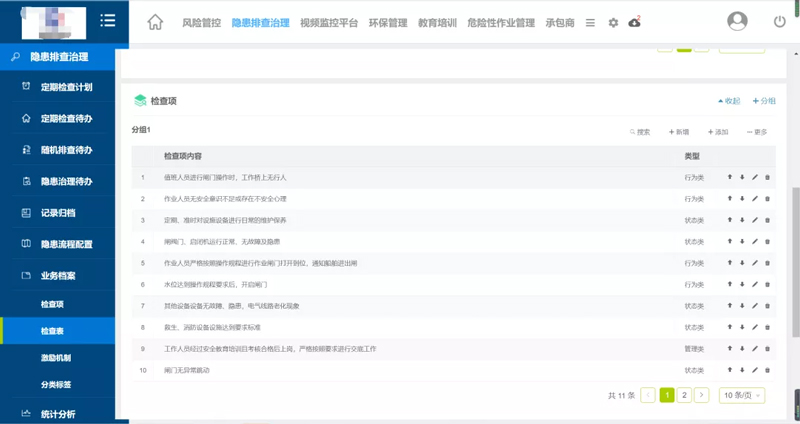Select 定期检查计划 in the sidebar
Image resolution: width=800 pixels, height=424 pixels.
[66, 87]
